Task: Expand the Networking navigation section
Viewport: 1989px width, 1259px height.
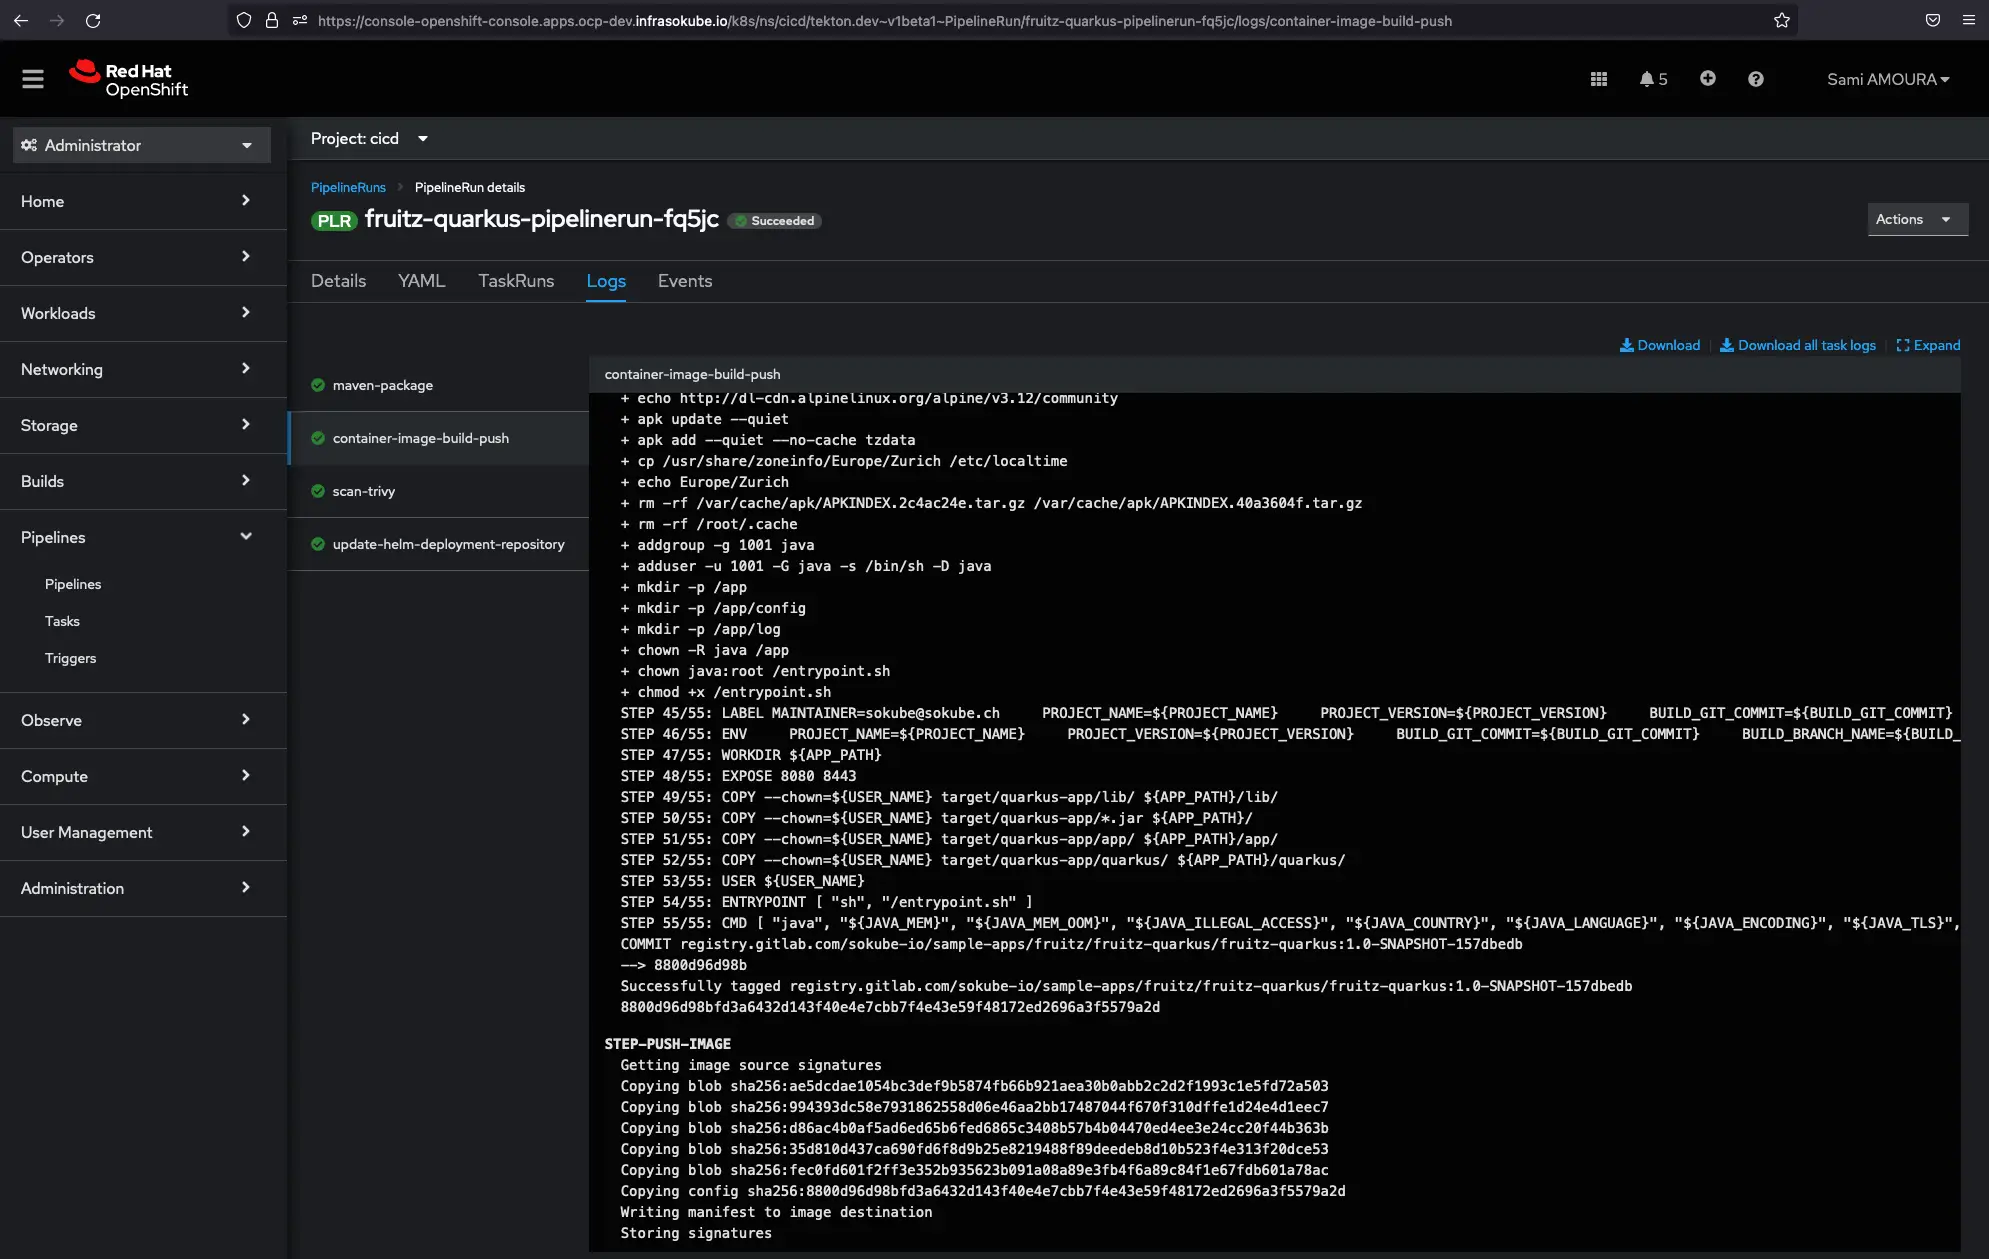Action: coord(143,369)
